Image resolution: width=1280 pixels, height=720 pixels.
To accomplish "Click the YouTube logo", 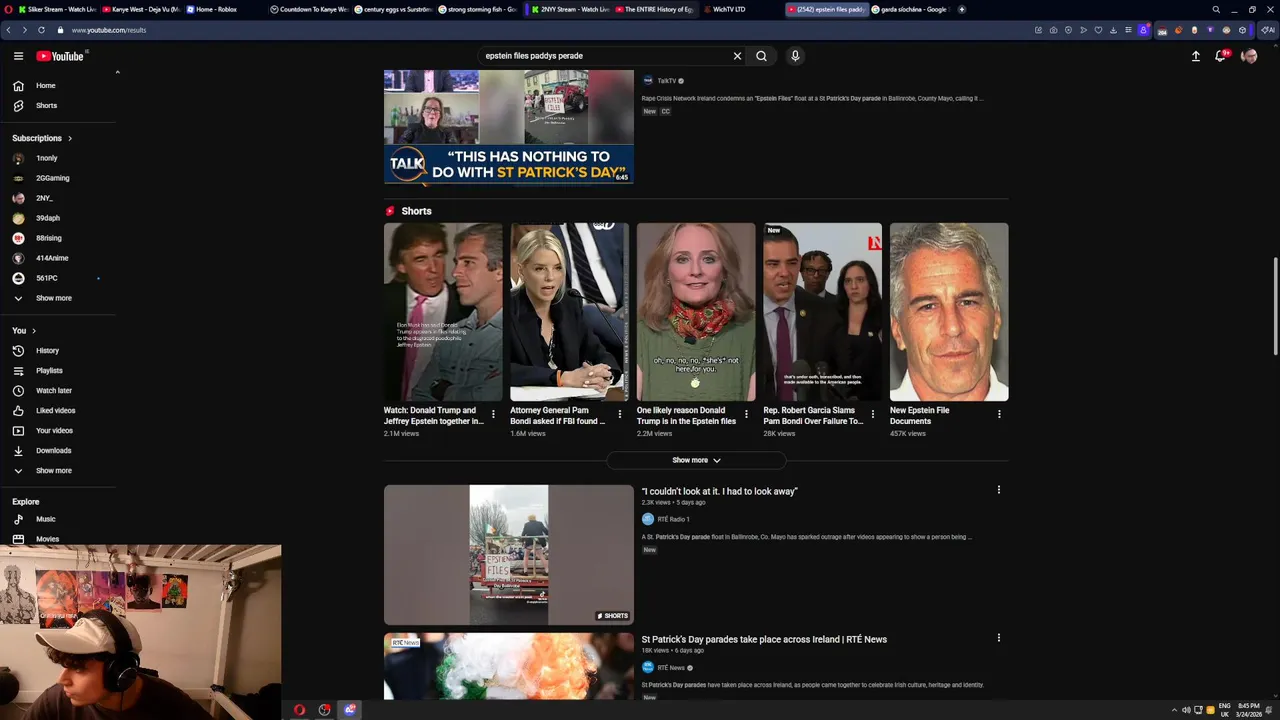I will tap(60, 56).
